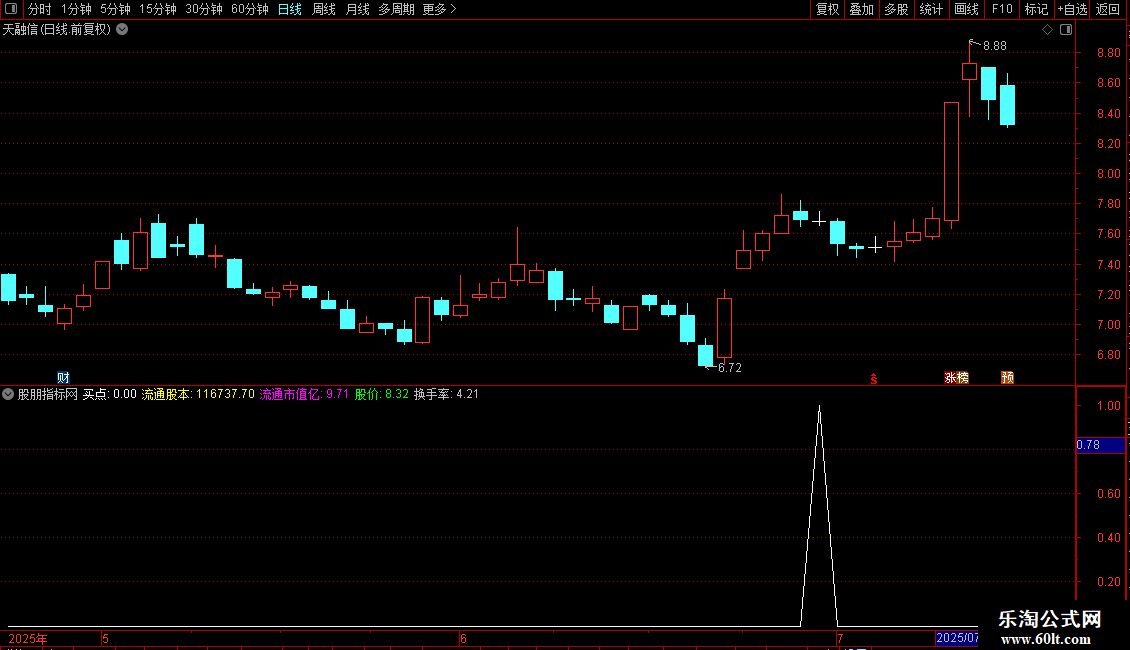The width and height of the screenshot is (1130, 650).
Task: Click the 叠加 overlay button
Action: tap(861, 9)
